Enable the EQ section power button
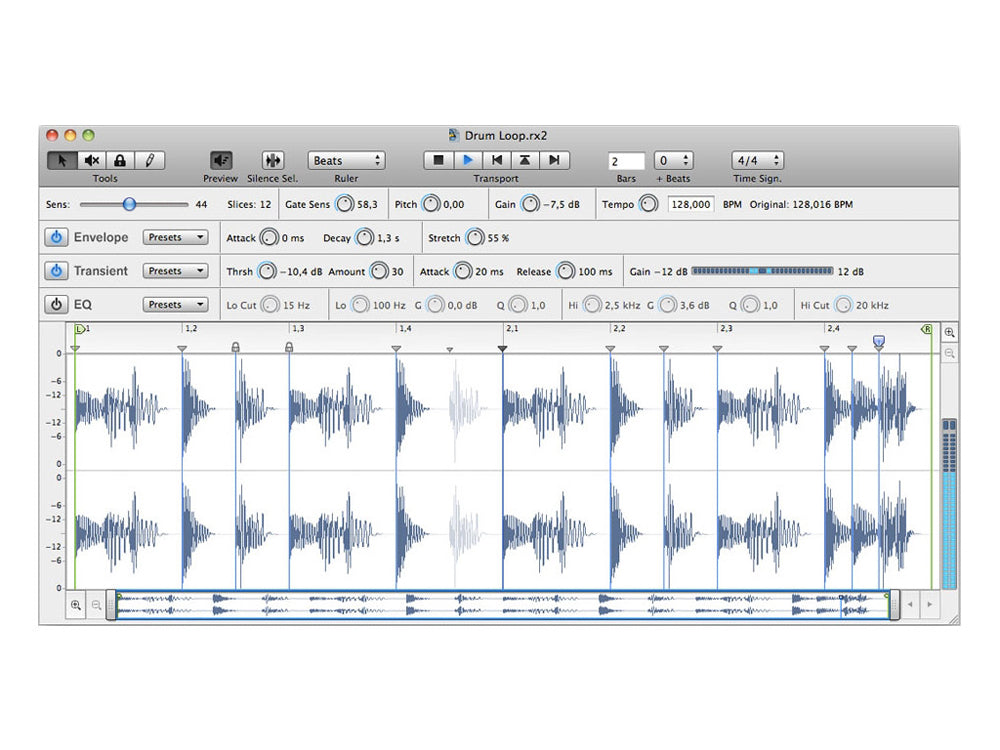Image resolution: width=1000 pixels, height=750 pixels. (x=57, y=304)
